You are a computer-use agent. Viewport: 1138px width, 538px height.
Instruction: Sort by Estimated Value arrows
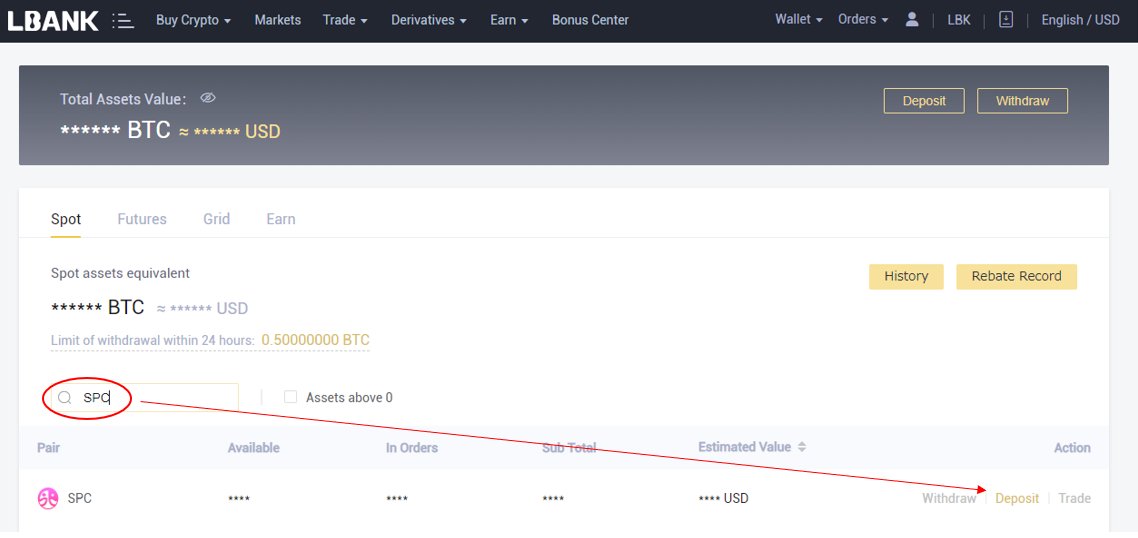[x=802, y=447]
